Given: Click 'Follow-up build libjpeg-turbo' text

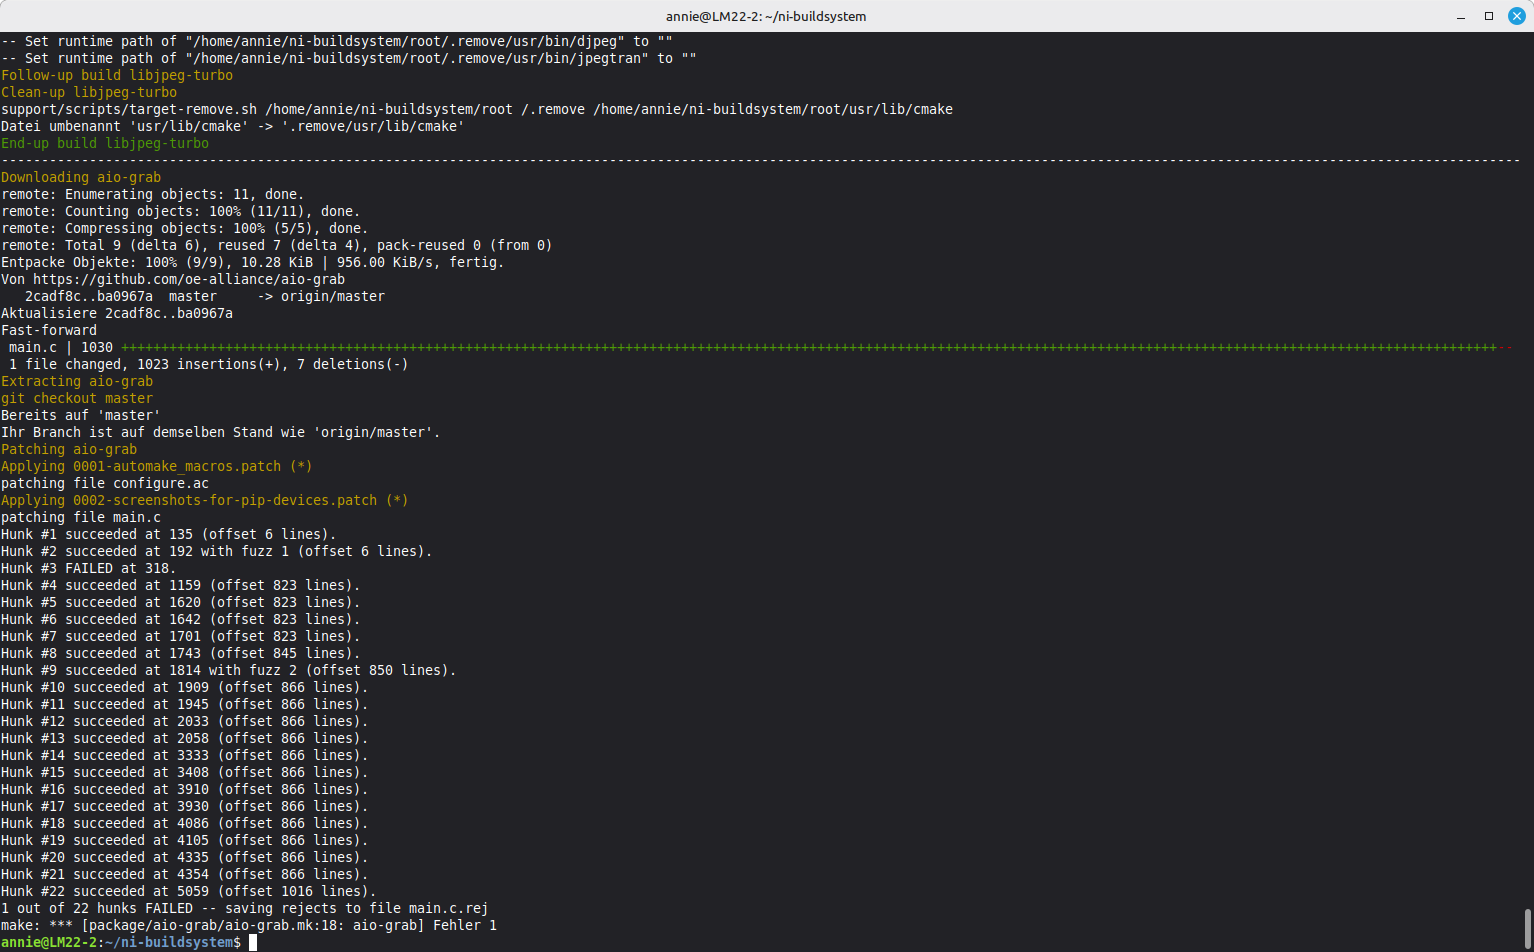Looking at the screenshot, I should pyautogui.click(x=117, y=75).
